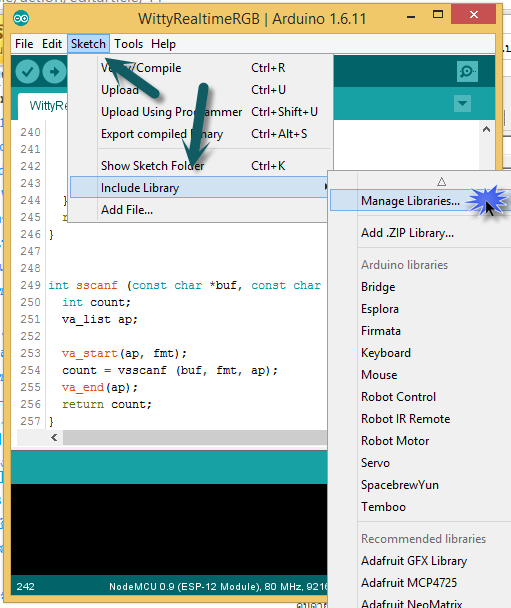Click the 'va_list ap;' line

[100, 320]
